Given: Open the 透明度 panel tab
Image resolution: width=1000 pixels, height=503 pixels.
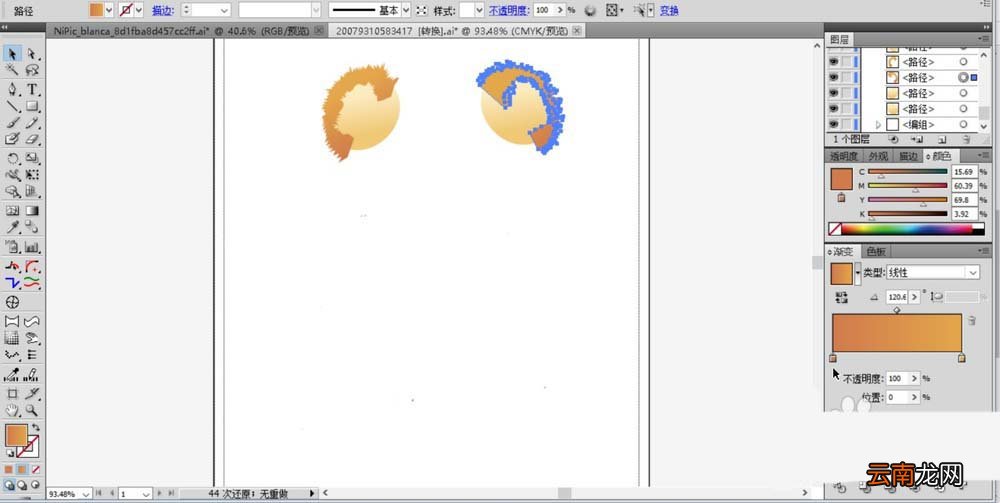Looking at the screenshot, I should tap(844, 156).
